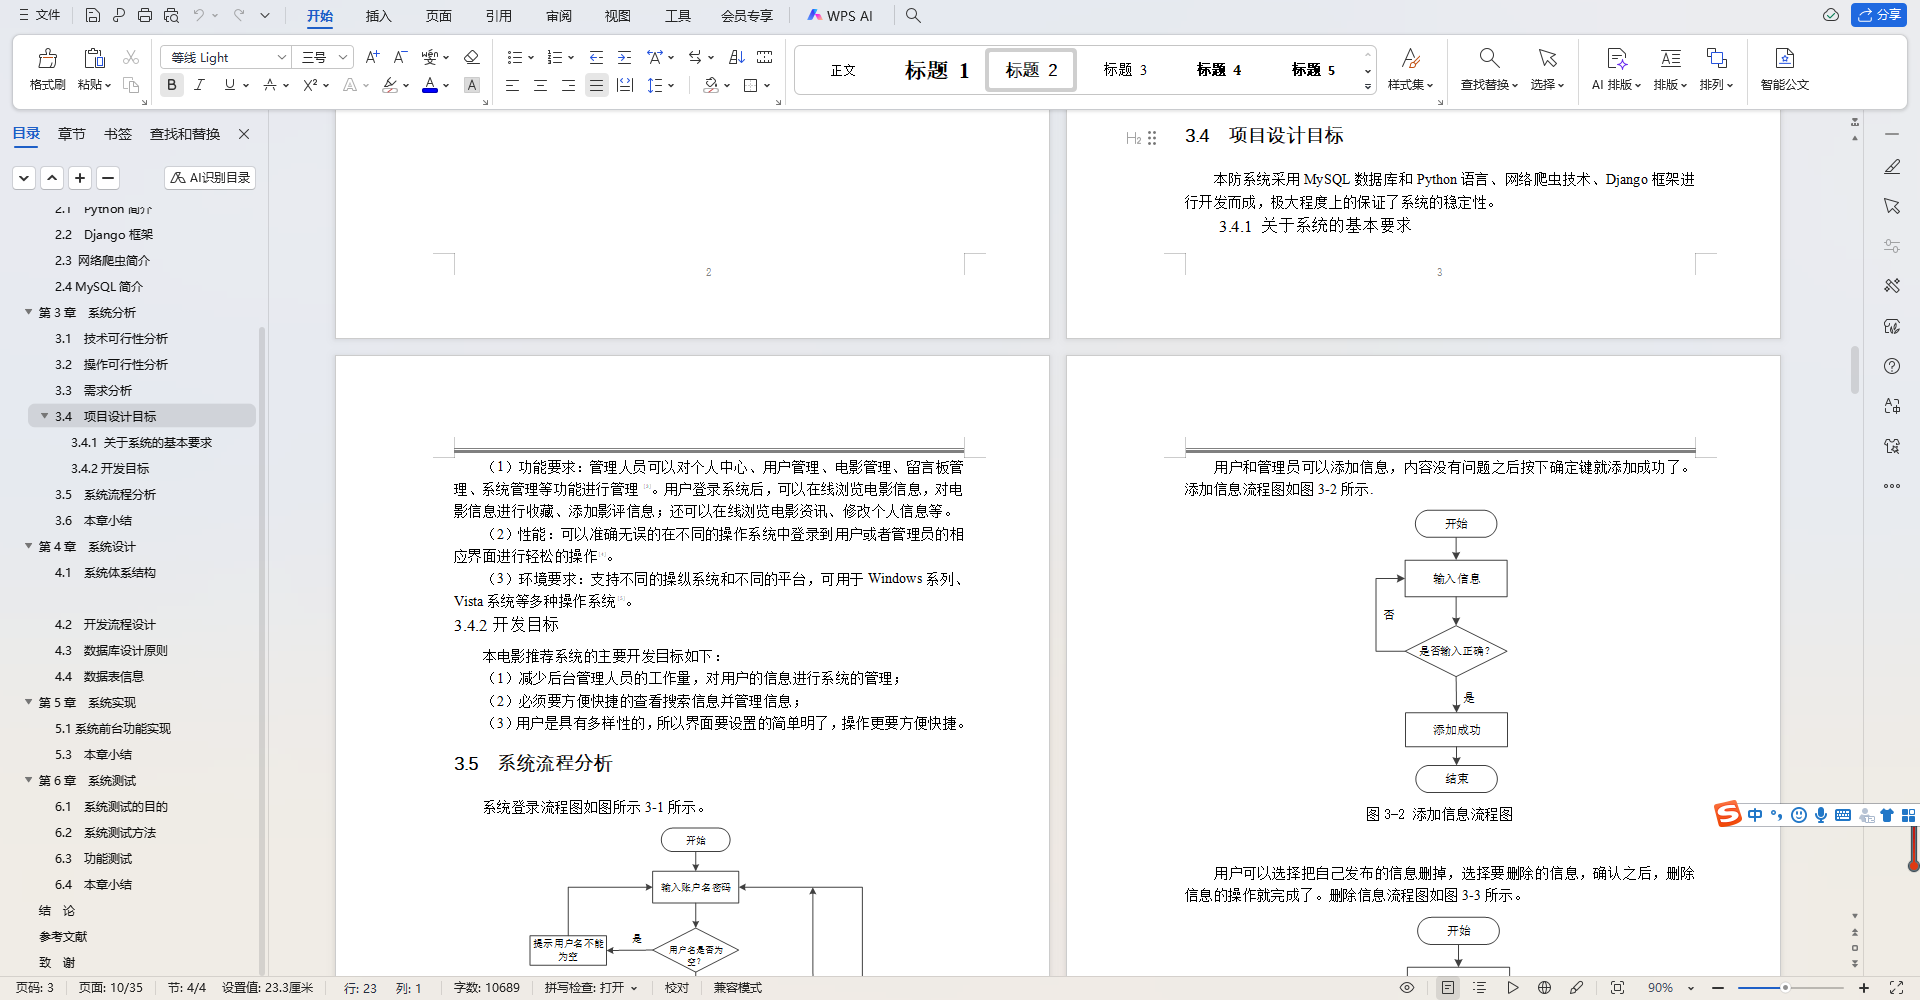Click the Cut scissors icon
The width and height of the screenshot is (1920, 1000).
(131, 57)
